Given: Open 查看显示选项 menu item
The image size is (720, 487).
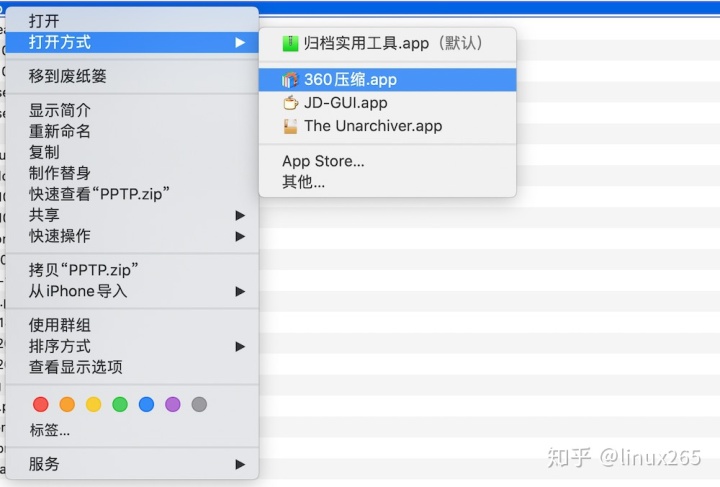Looking at the screenshot, I should pos(132,367).
